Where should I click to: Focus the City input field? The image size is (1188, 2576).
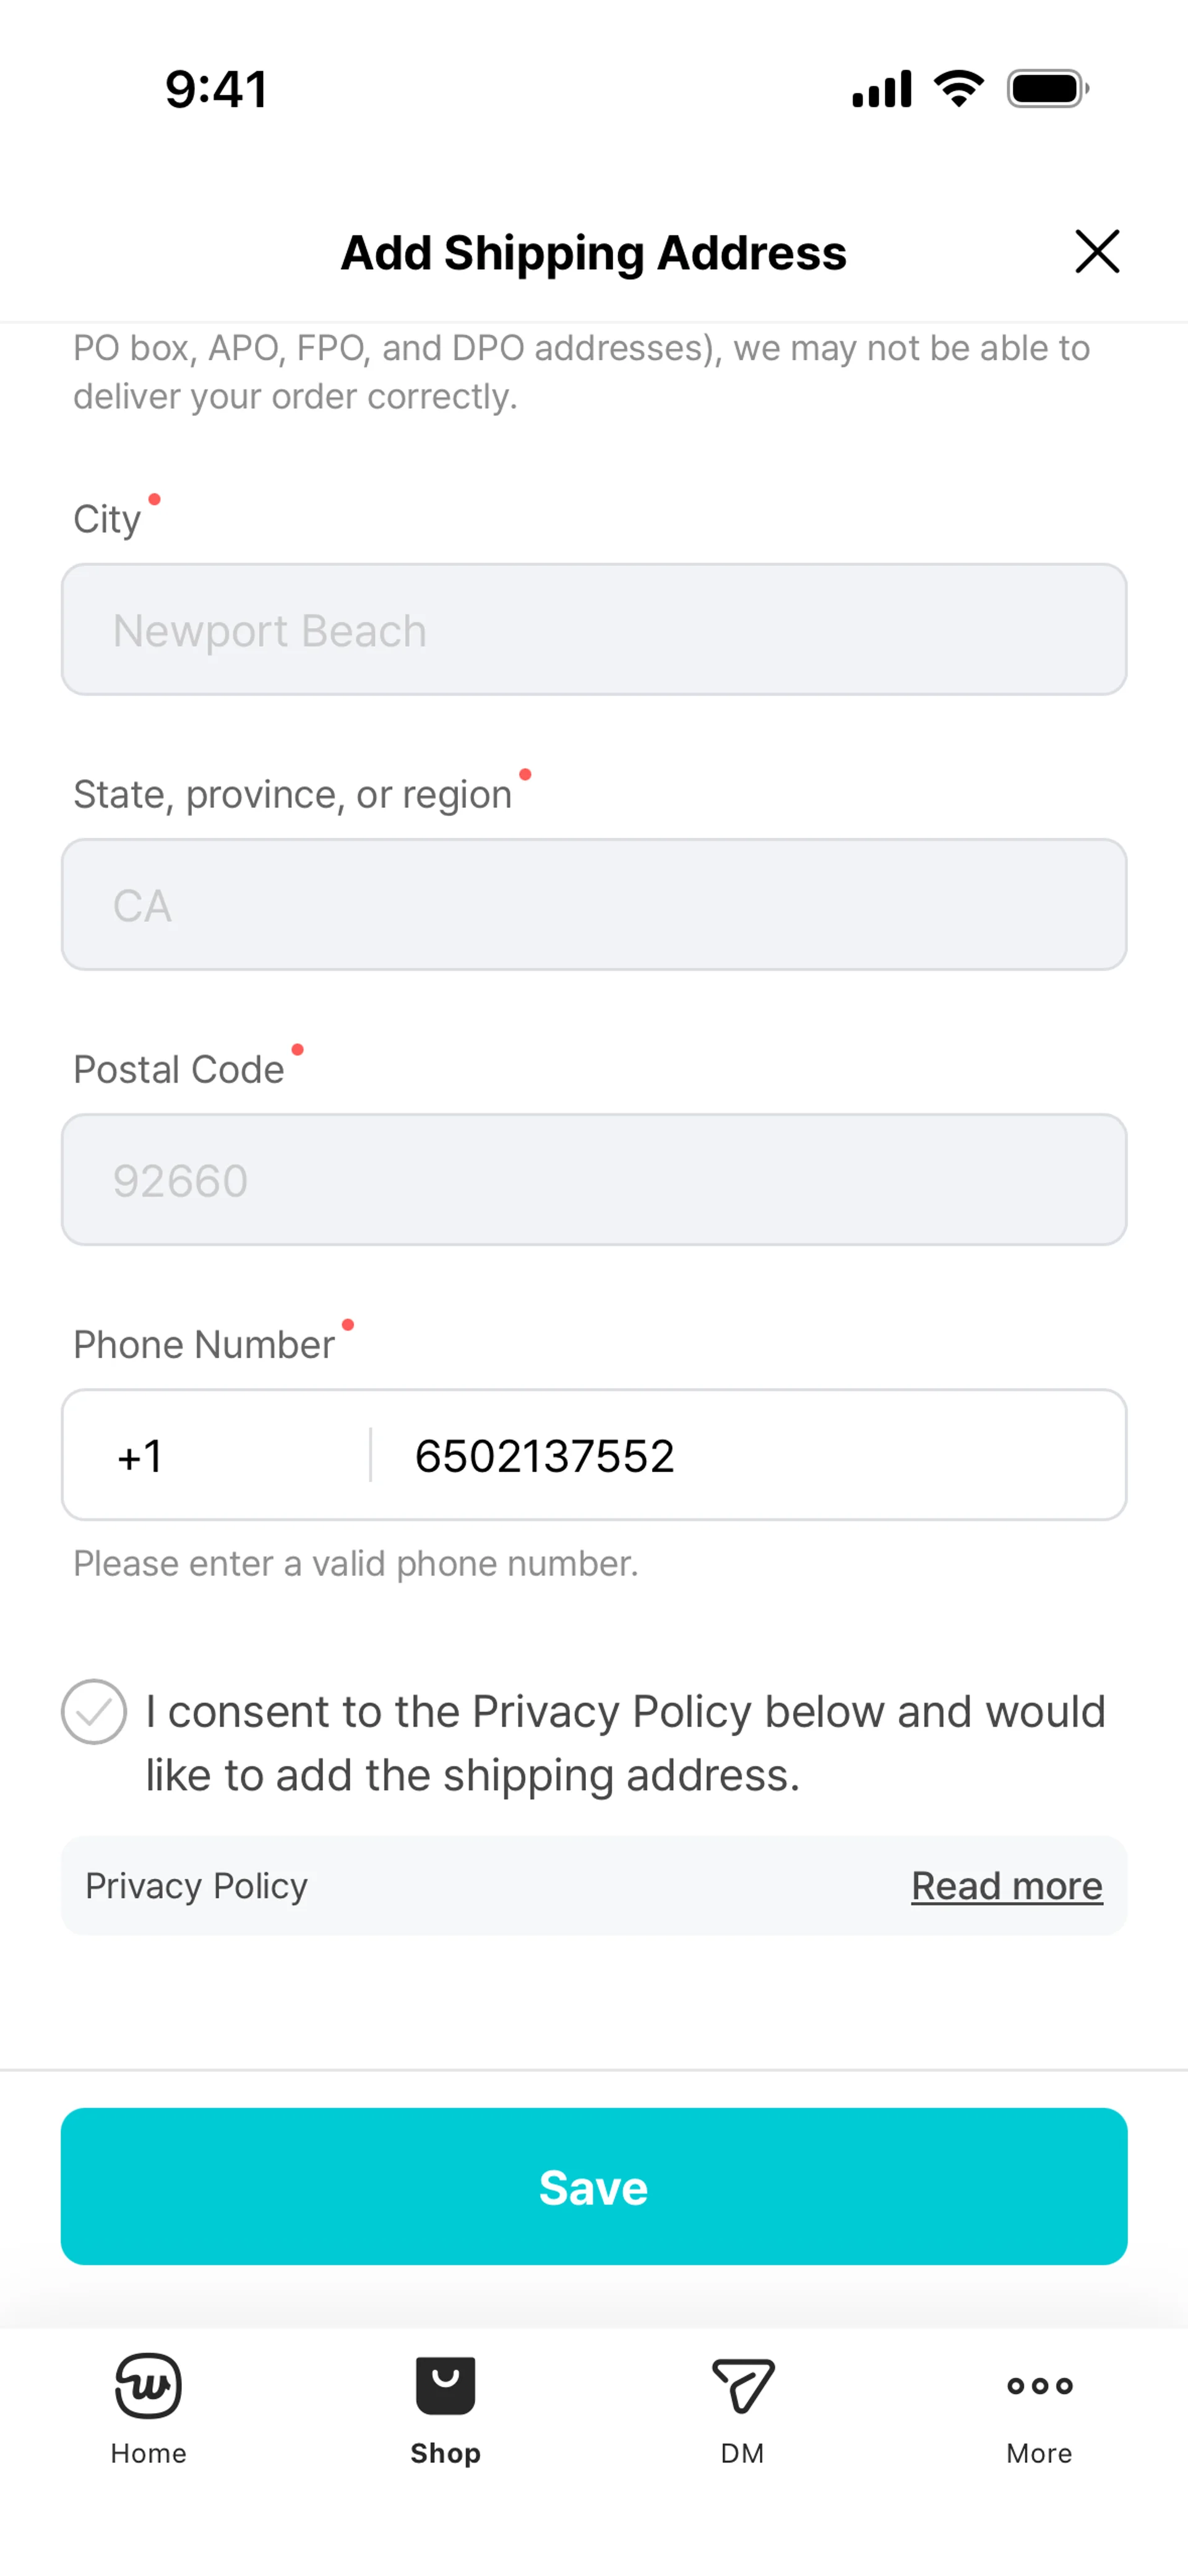tap(594, 630)
